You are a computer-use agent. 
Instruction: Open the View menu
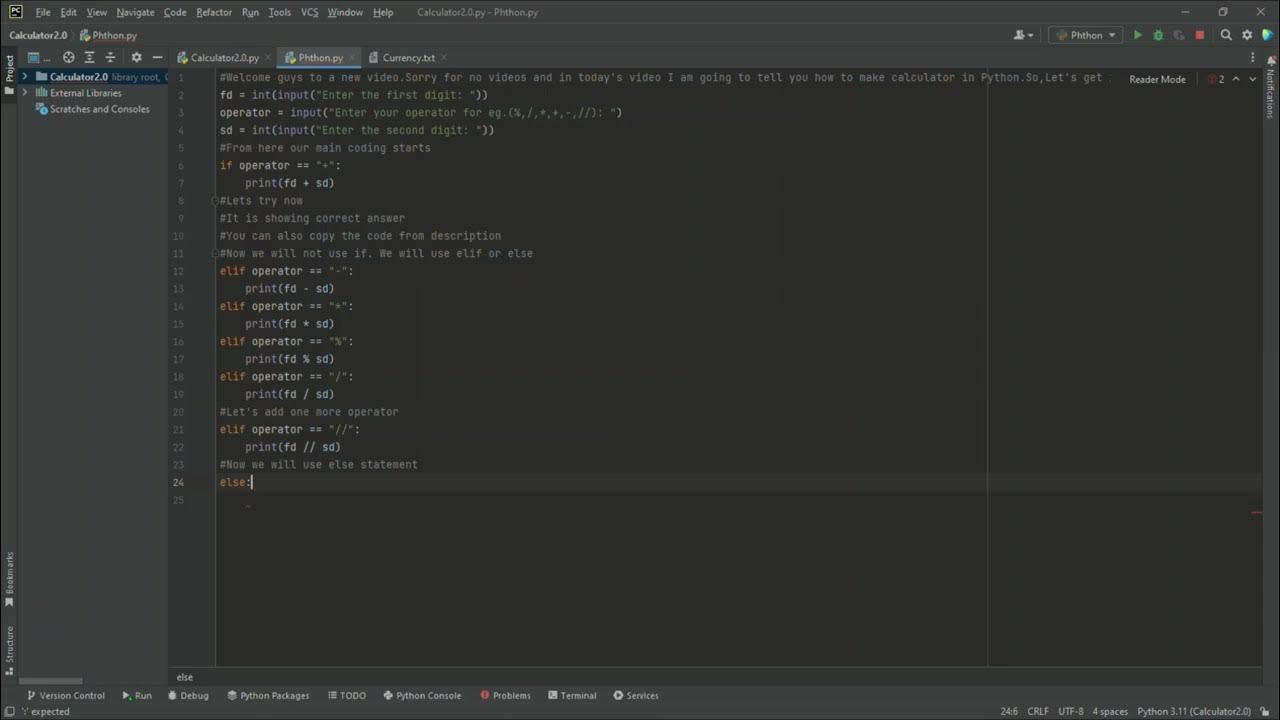(97, 12)
